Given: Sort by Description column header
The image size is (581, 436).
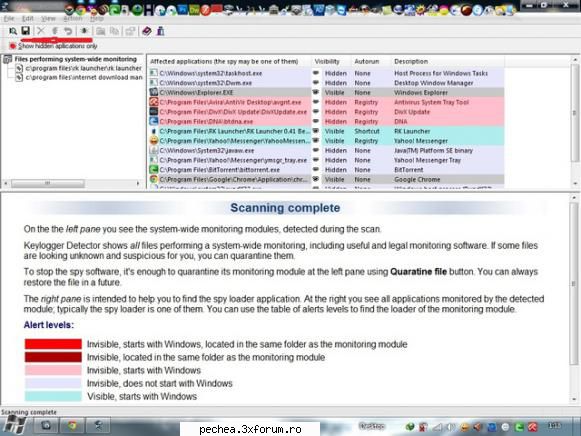Looking at the screenshot, I should [x=447, y=61].
